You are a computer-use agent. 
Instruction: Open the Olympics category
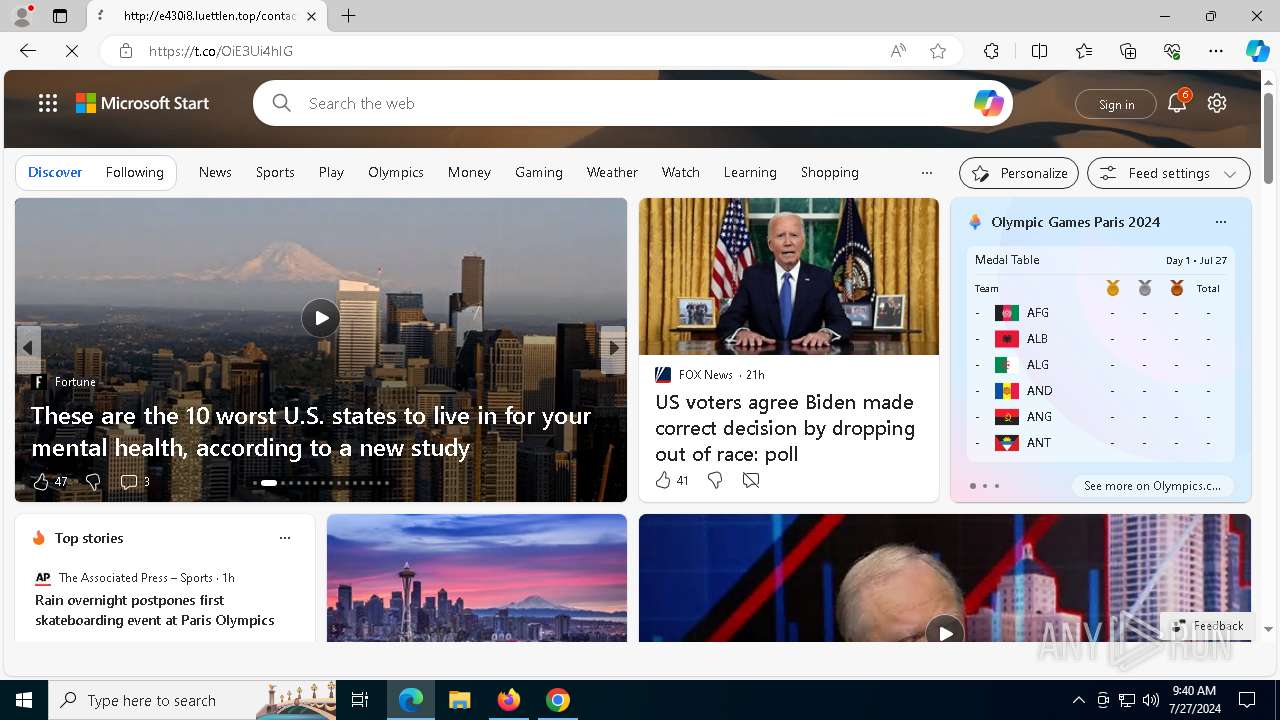tap(396, 172)
